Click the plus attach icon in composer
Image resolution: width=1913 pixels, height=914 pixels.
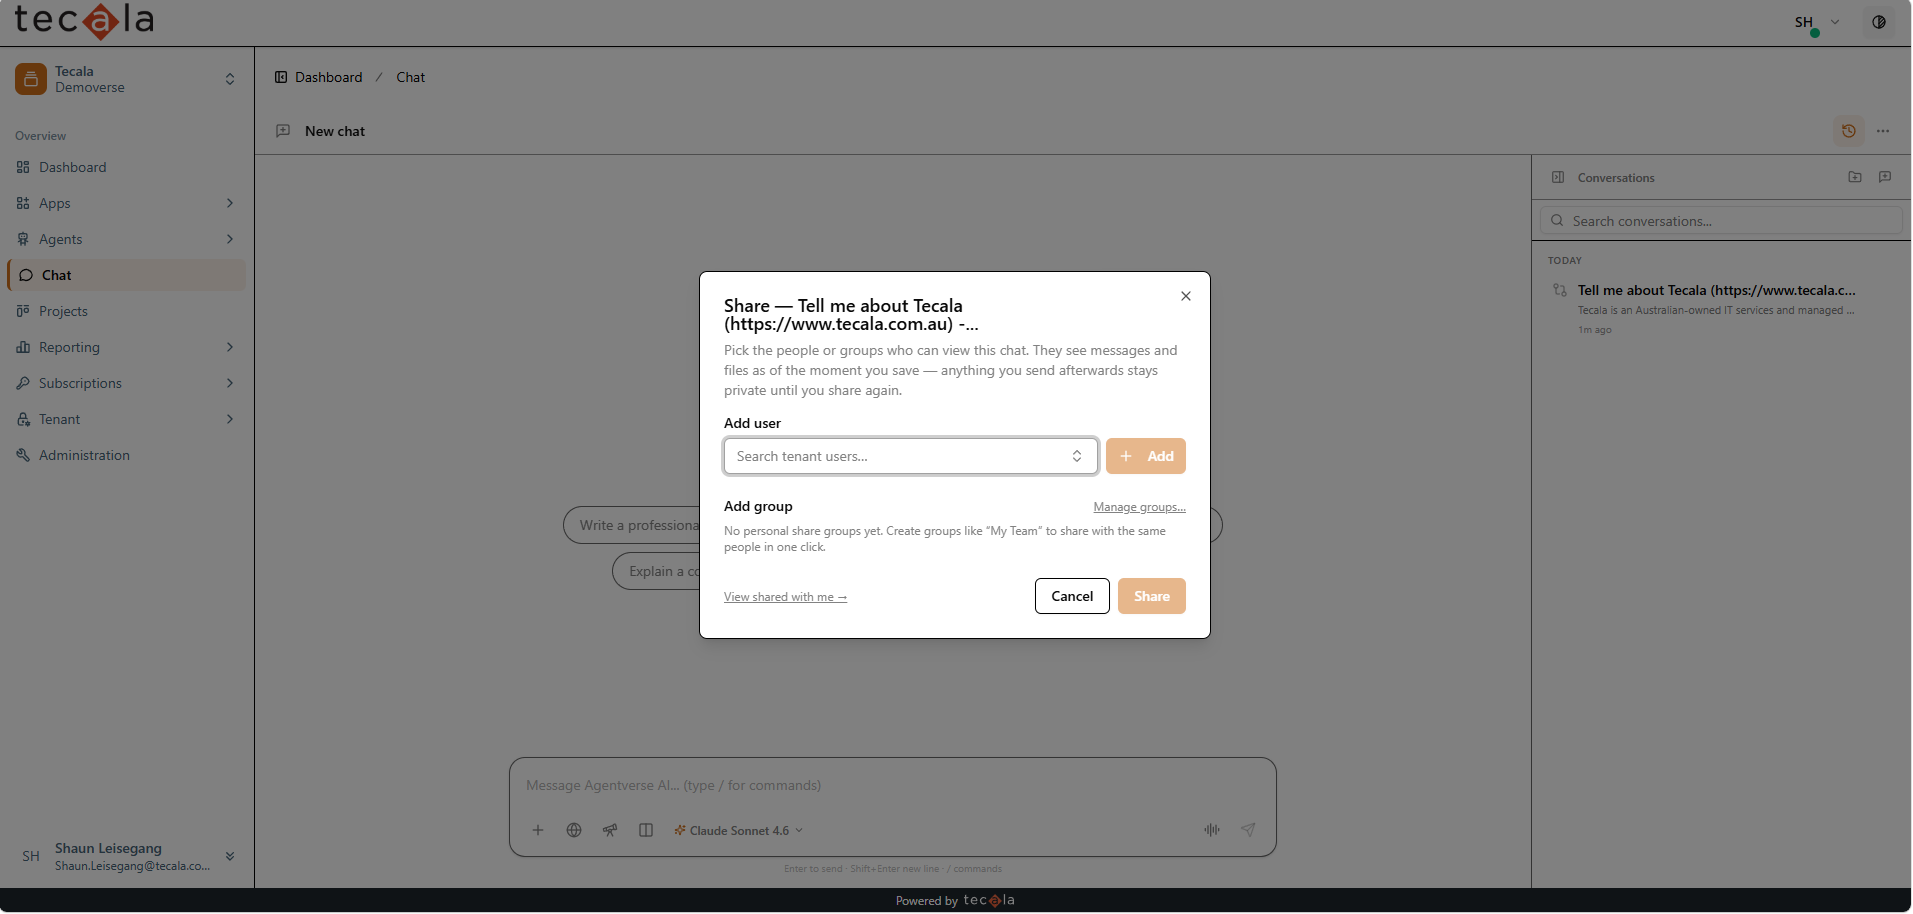538,830
